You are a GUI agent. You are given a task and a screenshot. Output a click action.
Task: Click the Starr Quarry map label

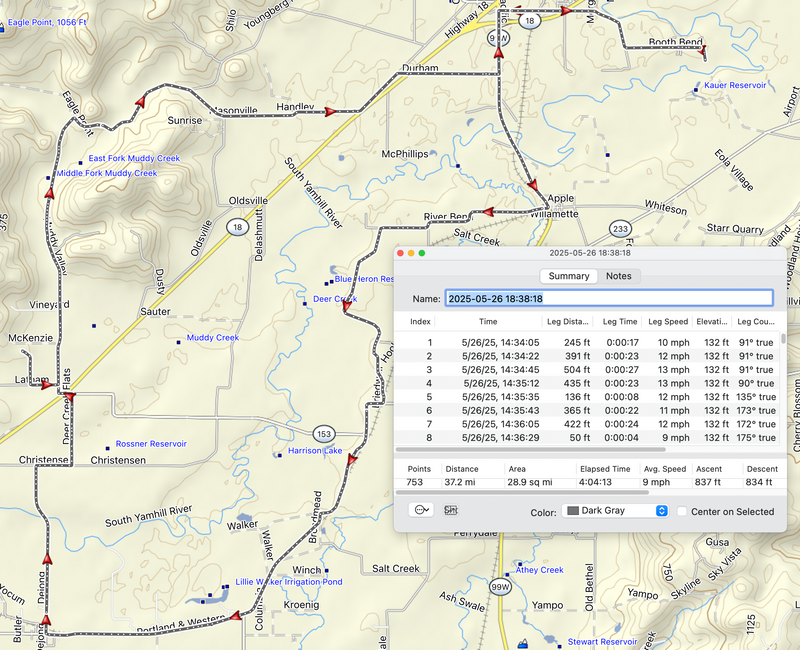pos(735,229)
